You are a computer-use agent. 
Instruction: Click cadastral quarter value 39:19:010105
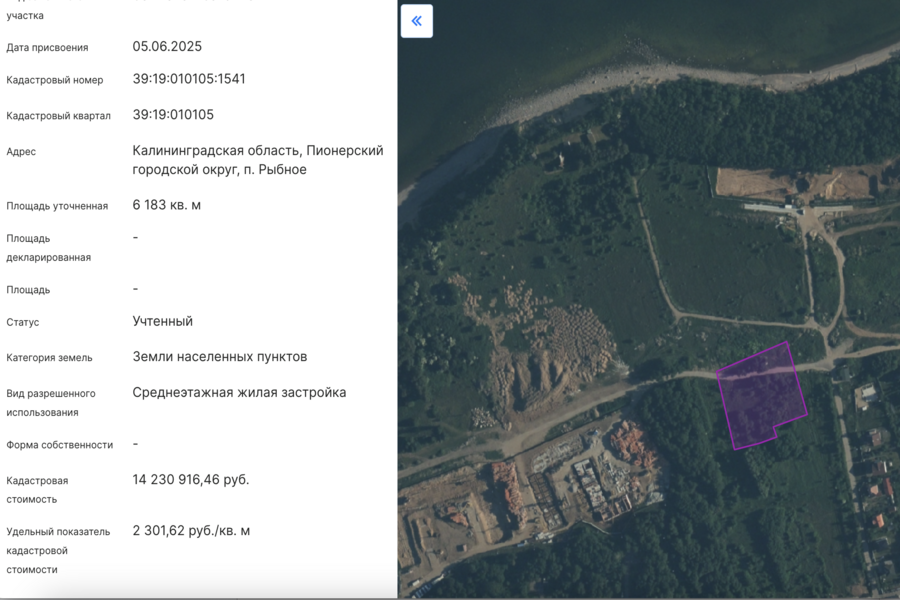(173, 115)
